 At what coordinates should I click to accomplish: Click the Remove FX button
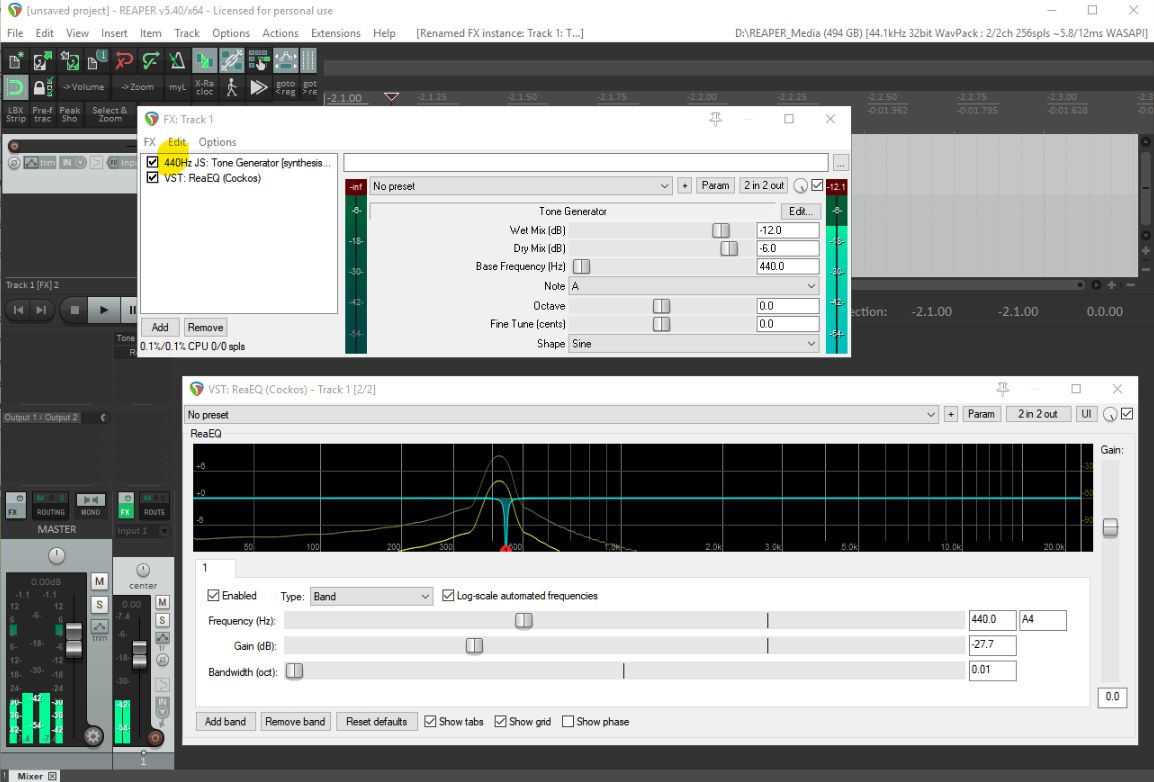(205, 327)
